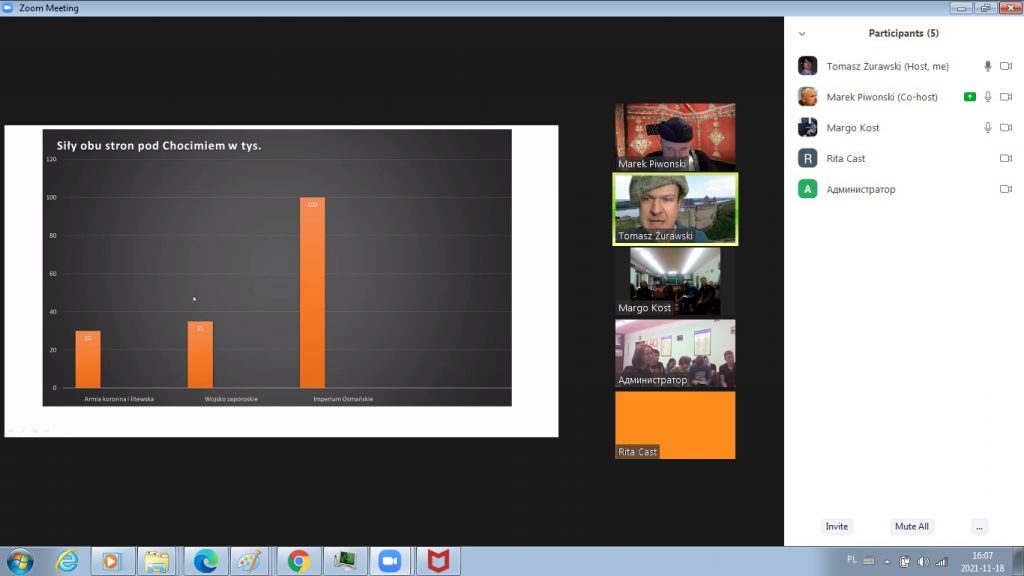The width and height of the screenshot is (1024, 576).
Task: Click the Invite button
Action: (x=837, y=526)
